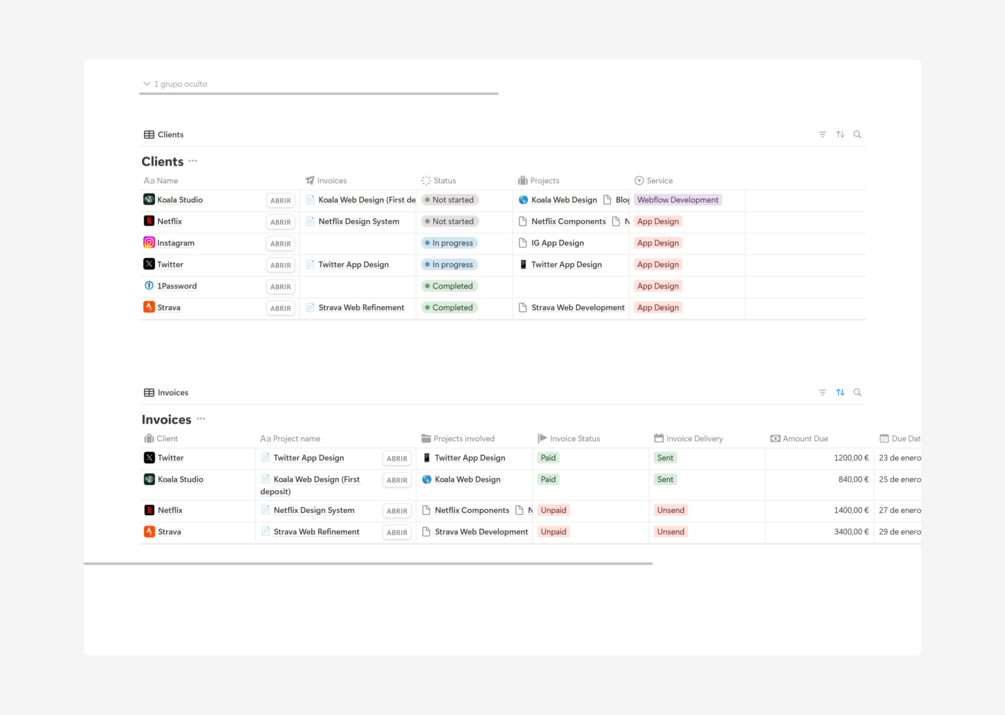The image size is (1005, 715).
Task: Click ABRIR for Netflix Design System invoice
Action: tap(397, 511)
